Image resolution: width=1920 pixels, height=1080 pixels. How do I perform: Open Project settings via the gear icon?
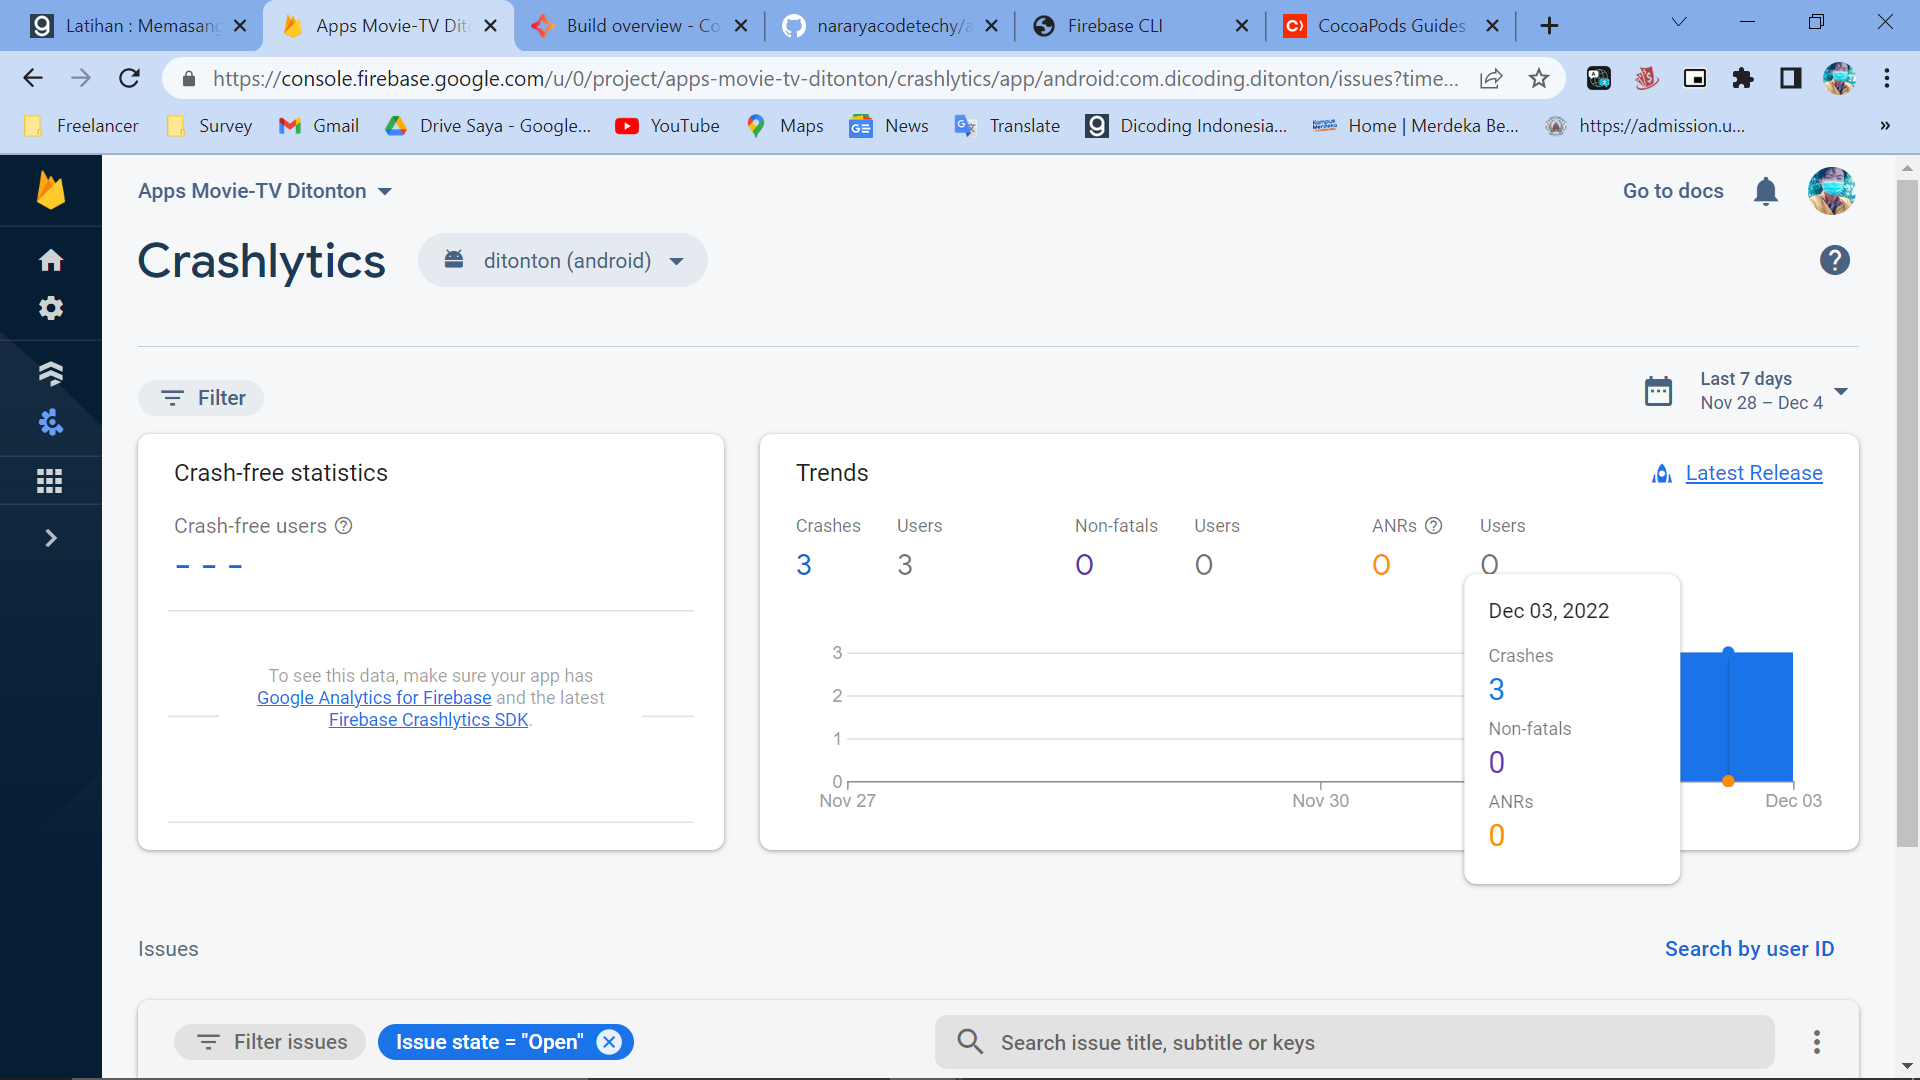[50, 308]
